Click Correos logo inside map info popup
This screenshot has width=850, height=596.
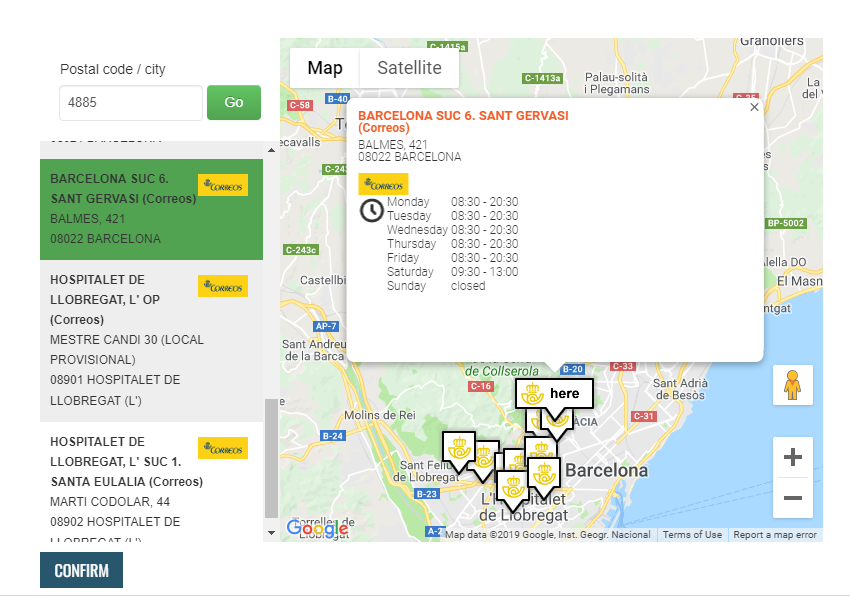pos(383,184)
